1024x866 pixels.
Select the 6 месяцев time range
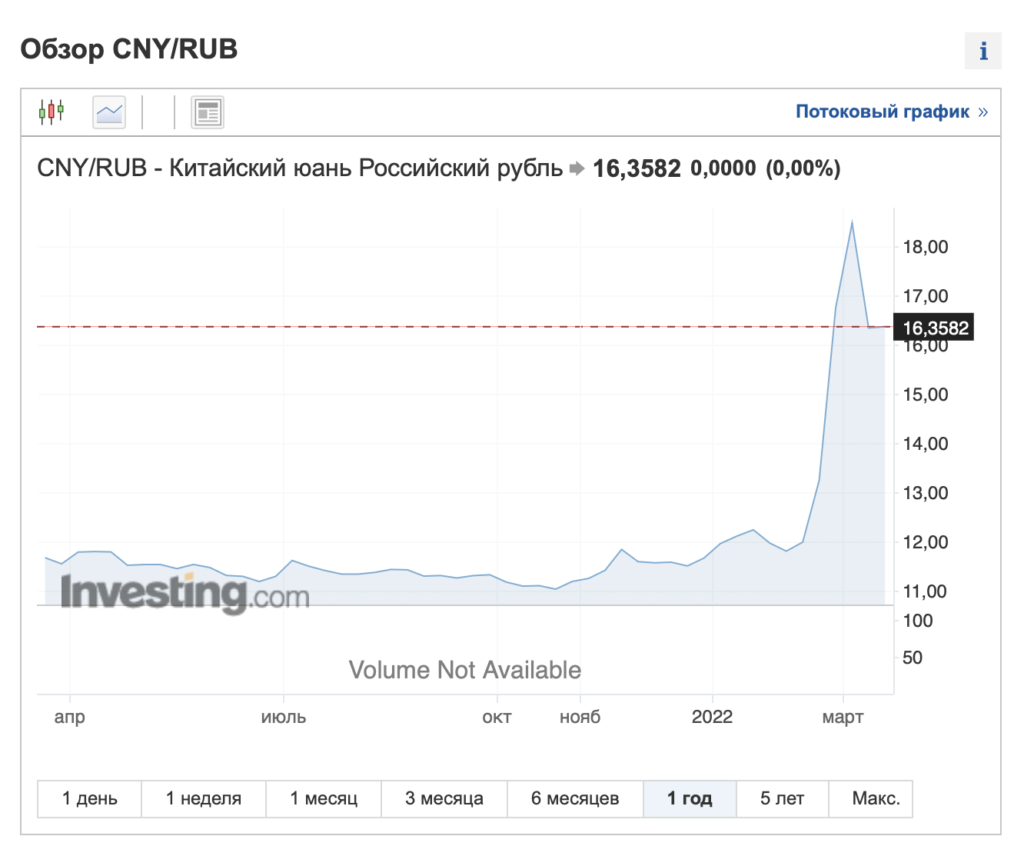click(x=575, y=798)
